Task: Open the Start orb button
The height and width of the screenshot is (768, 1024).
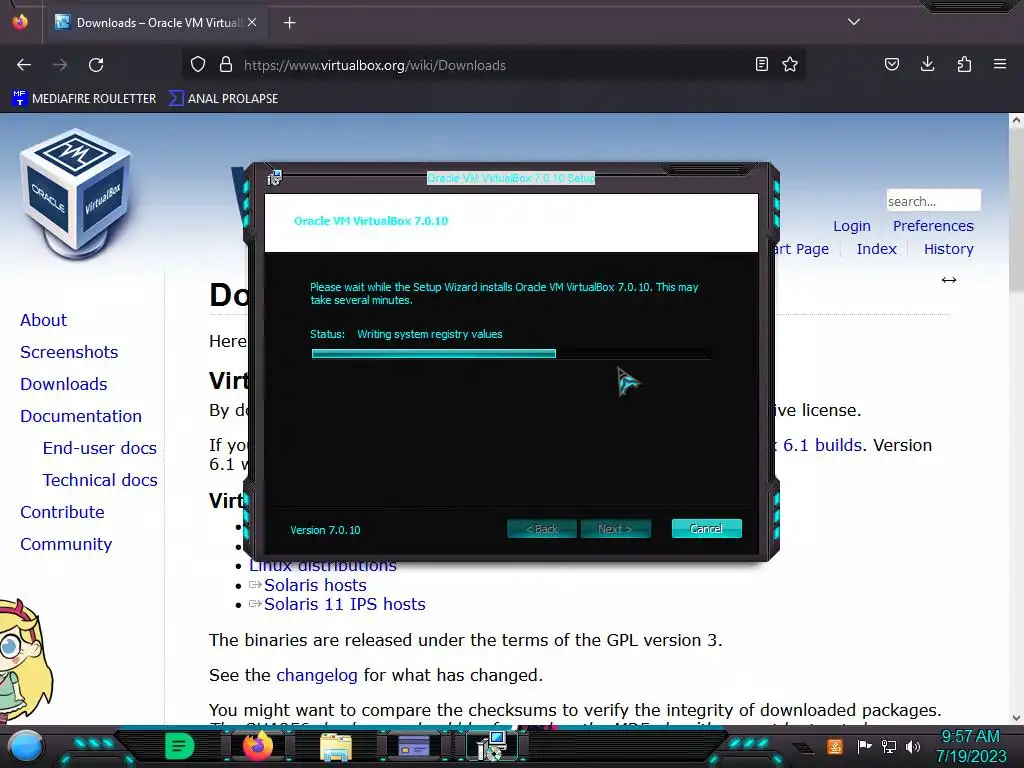Action: click(x=25, y=747)
